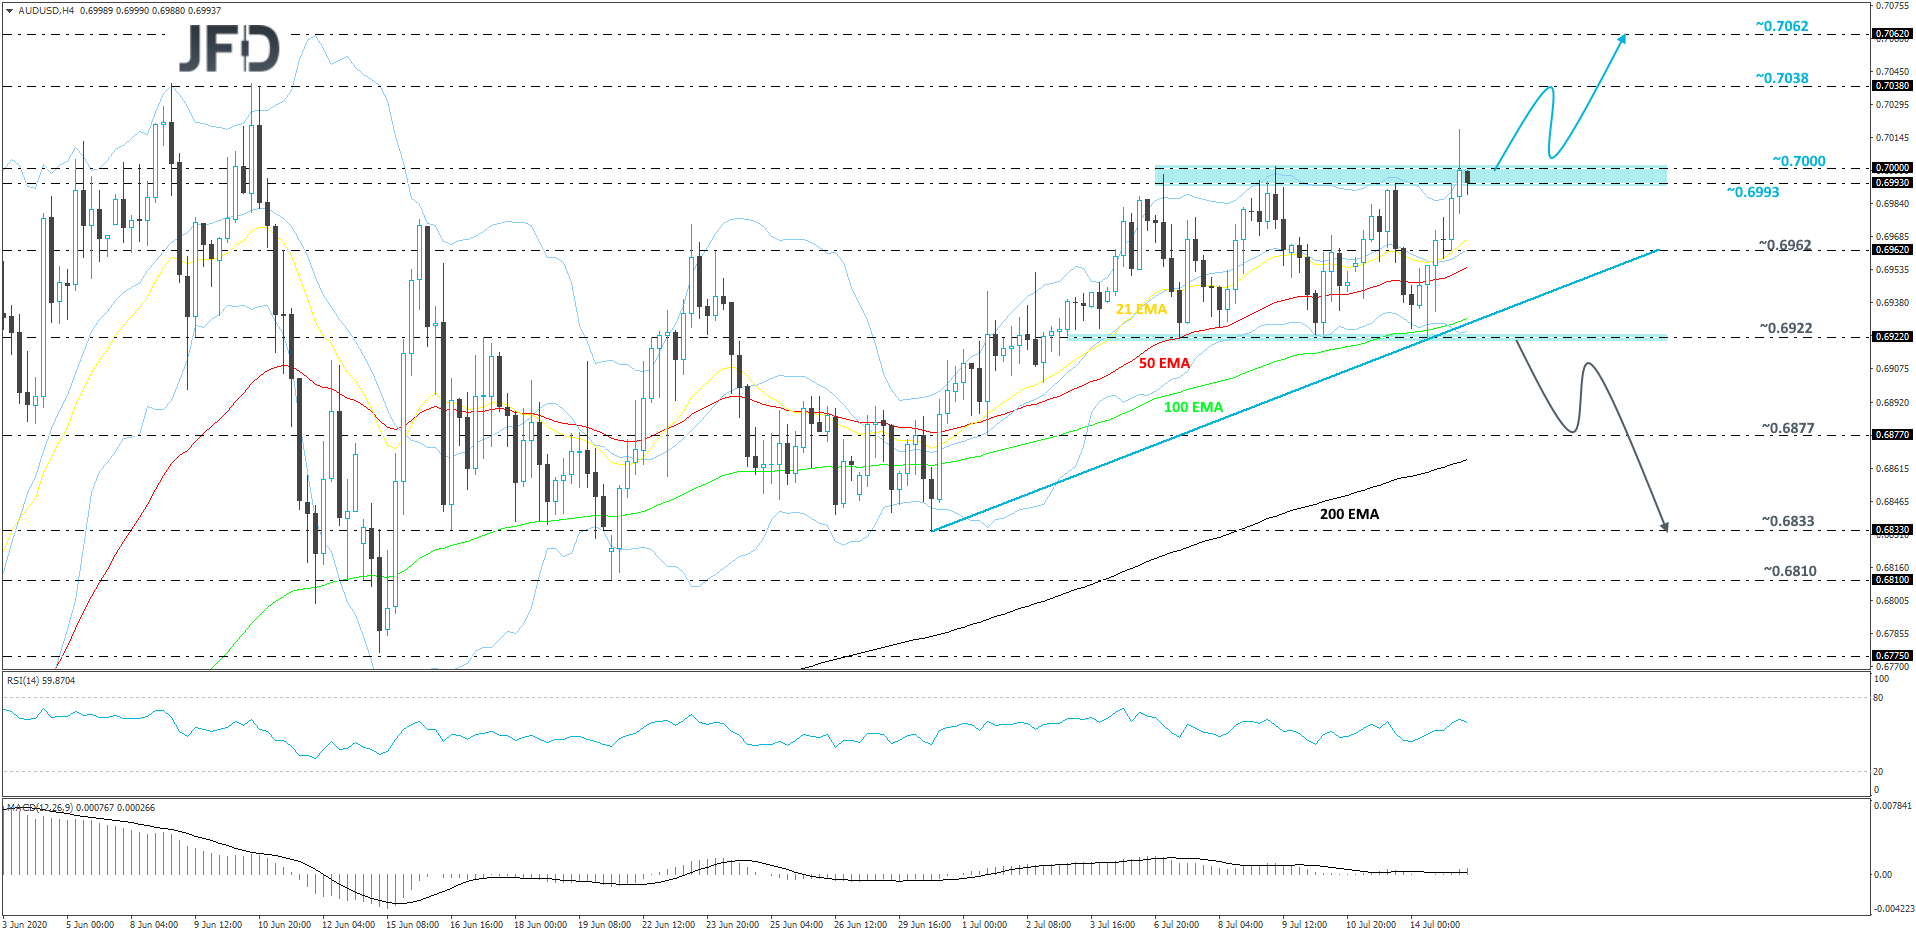Click the ~0.7062 resistance level label
This screenshot has height=936, width=1916.
1782,26
